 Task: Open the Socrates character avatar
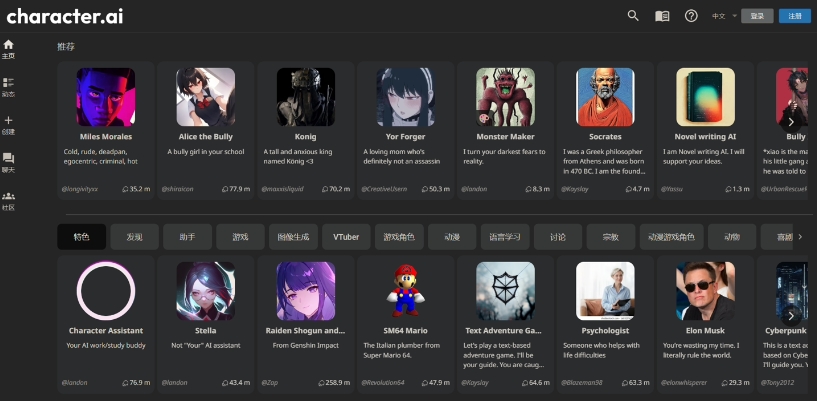pos(605,97)
